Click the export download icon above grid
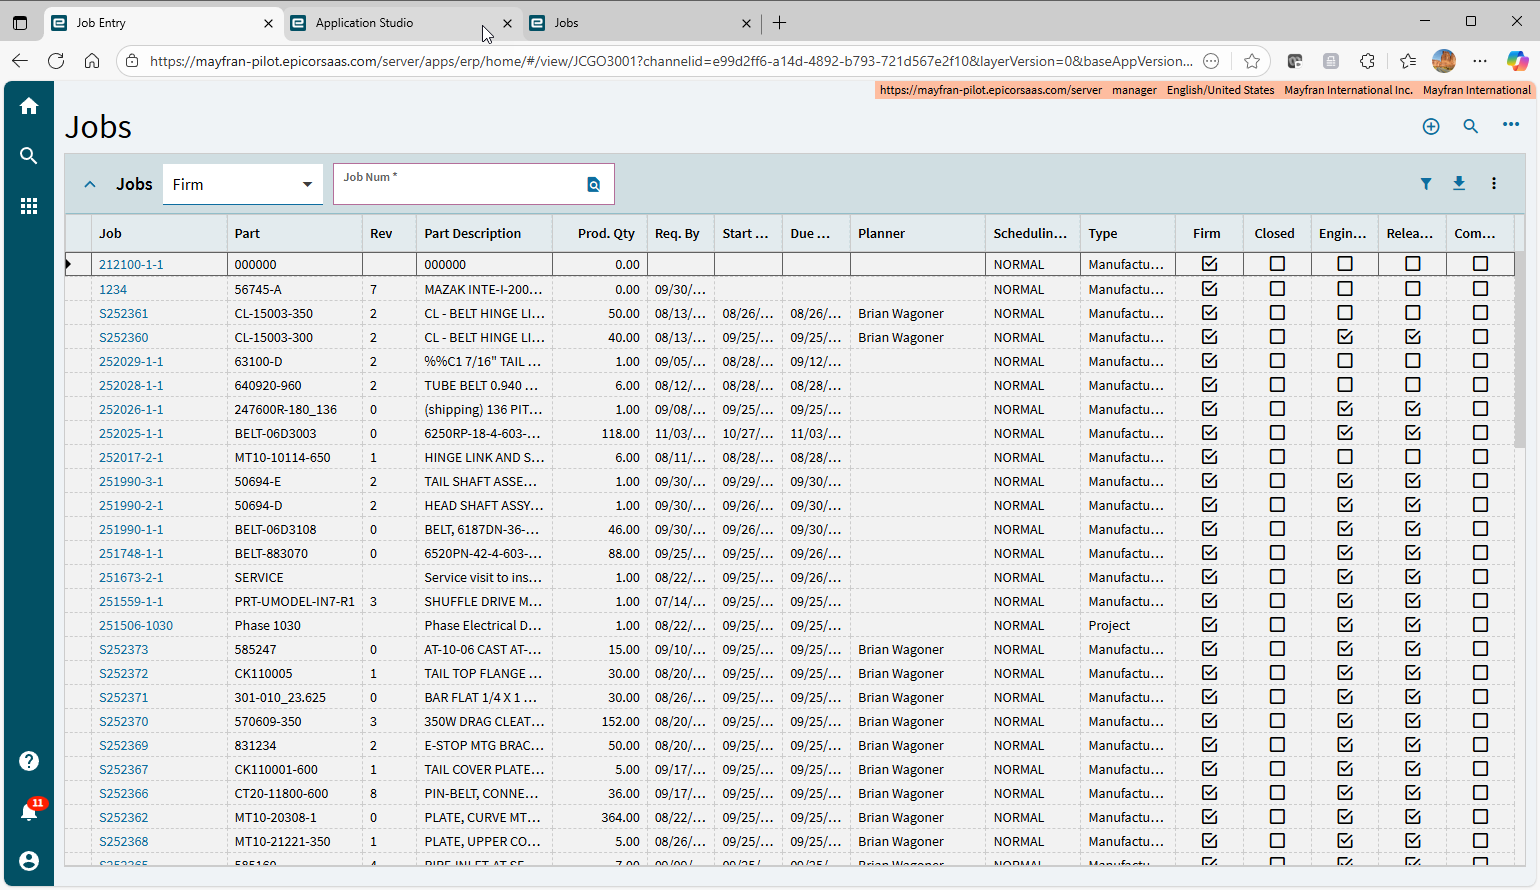The image size is (1540, 890). [1459, 183]
